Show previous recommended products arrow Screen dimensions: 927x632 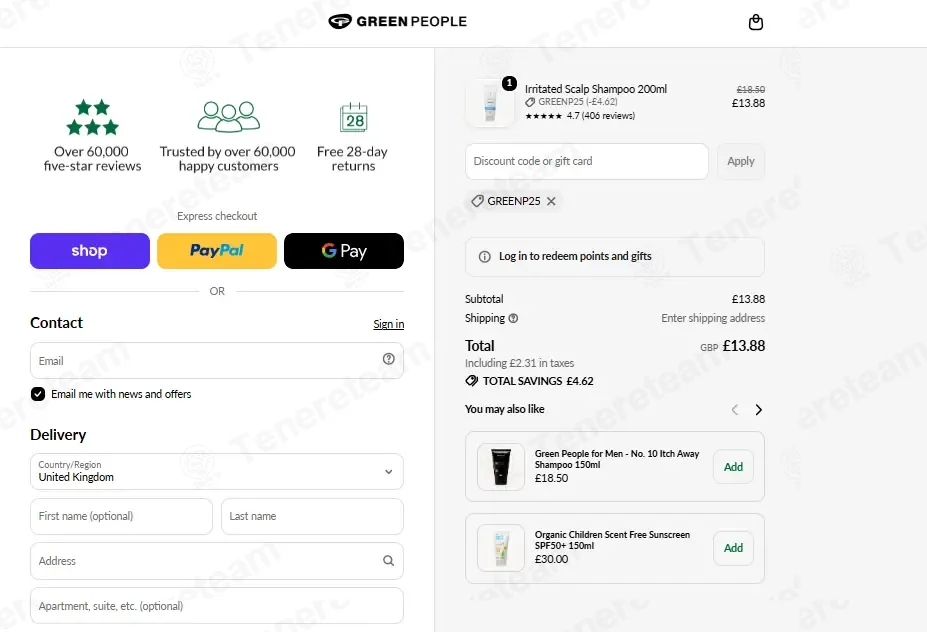pos(735,410)
